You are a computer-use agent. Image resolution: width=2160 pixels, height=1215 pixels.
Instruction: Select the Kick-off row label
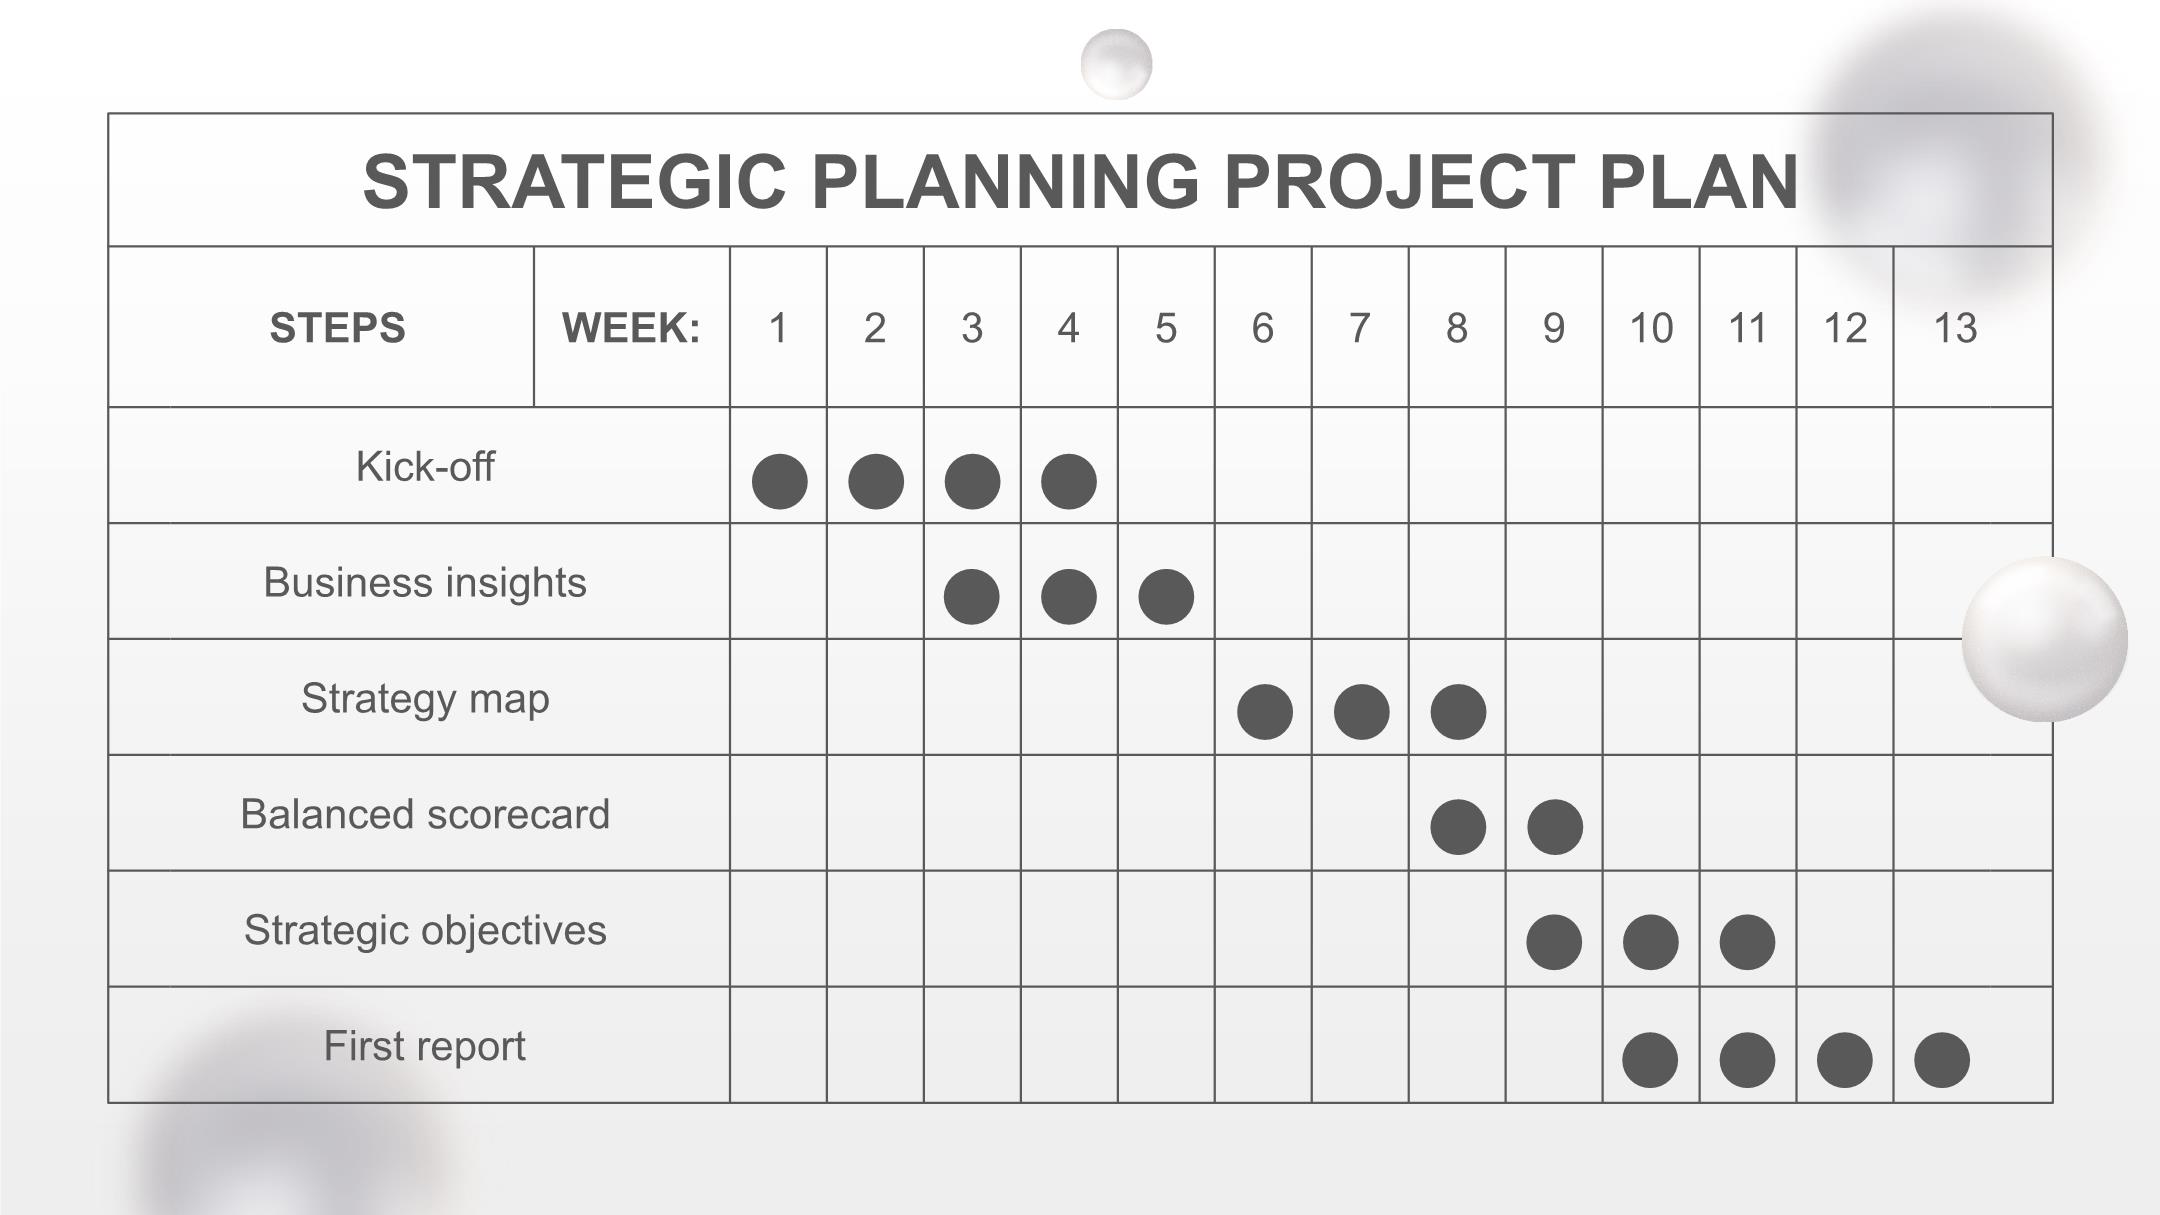[x=424, y=467]
